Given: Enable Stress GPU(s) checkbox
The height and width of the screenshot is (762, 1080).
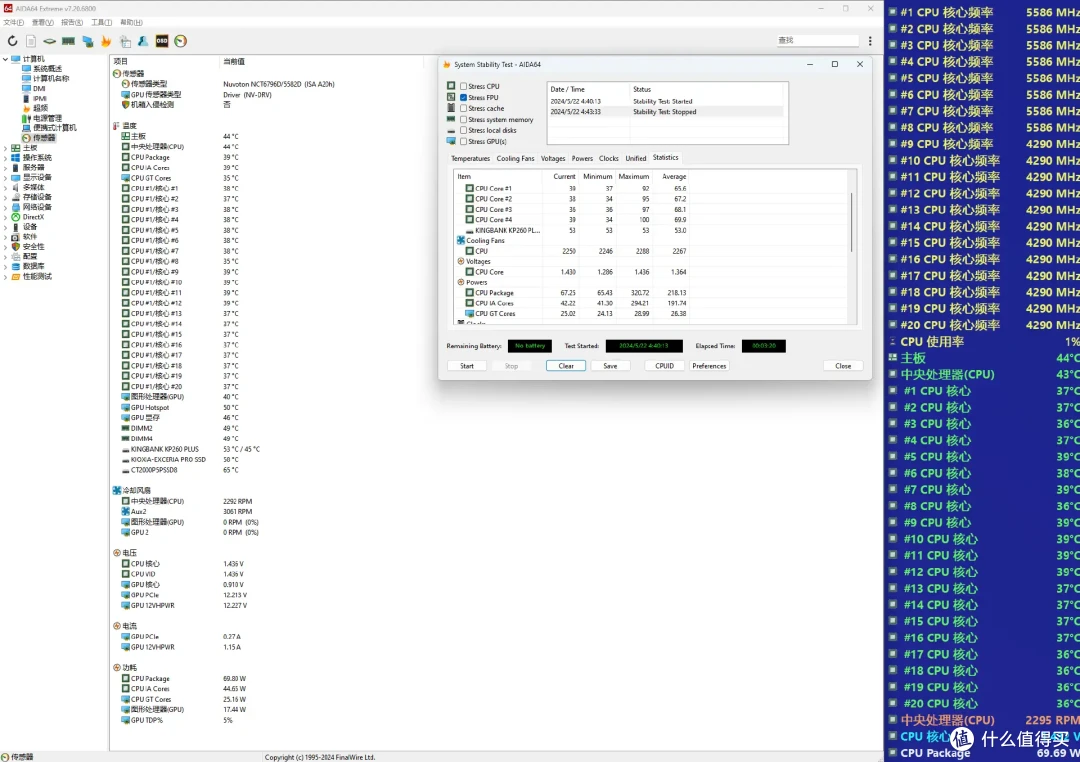Looking at the screenshot, I should pos(464,141).
